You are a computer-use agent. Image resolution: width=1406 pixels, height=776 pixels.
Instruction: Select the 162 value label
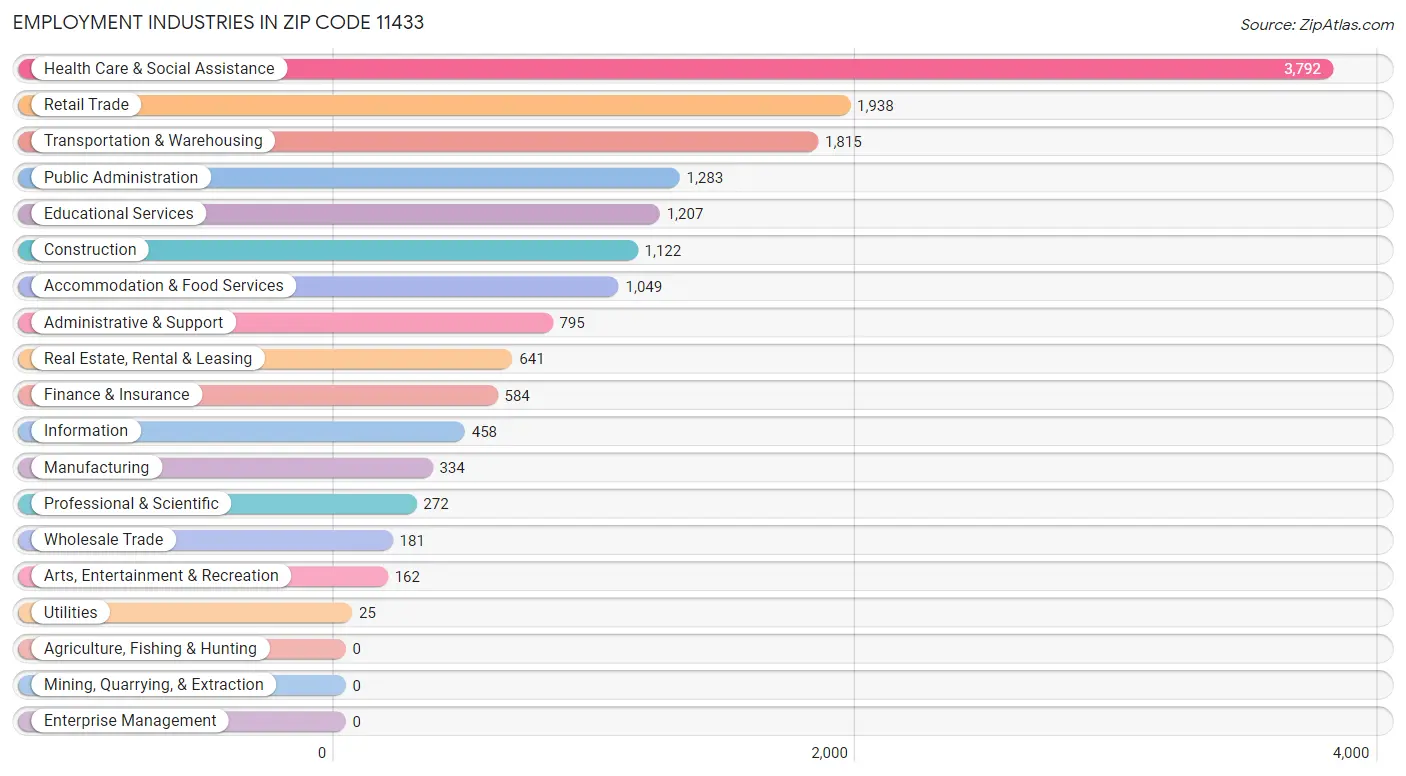[x=407, y=577]
